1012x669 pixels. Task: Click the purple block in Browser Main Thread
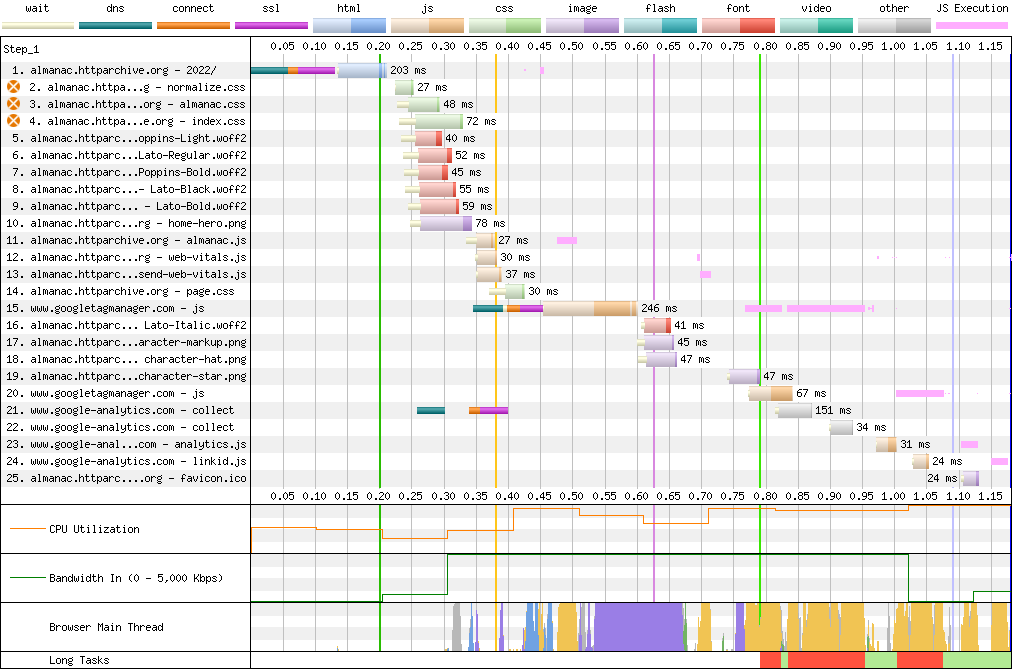pos(637,627)
